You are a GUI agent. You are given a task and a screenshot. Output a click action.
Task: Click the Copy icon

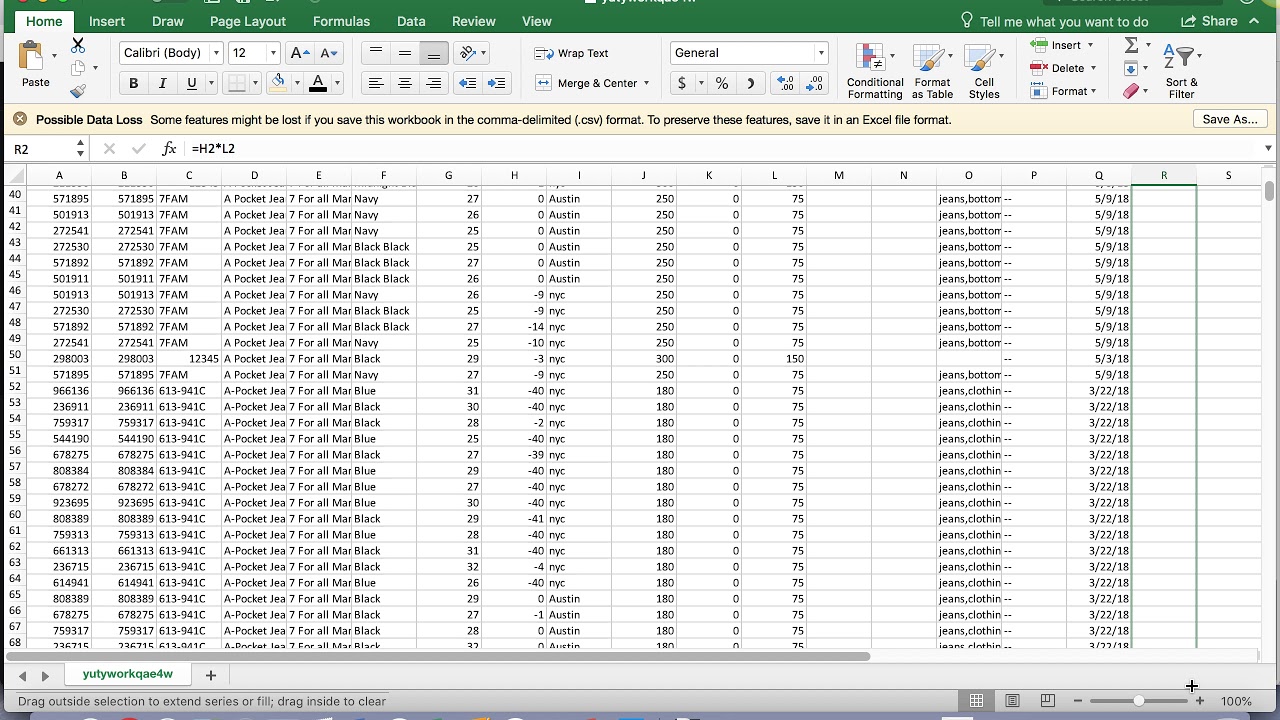click(78, 68)
